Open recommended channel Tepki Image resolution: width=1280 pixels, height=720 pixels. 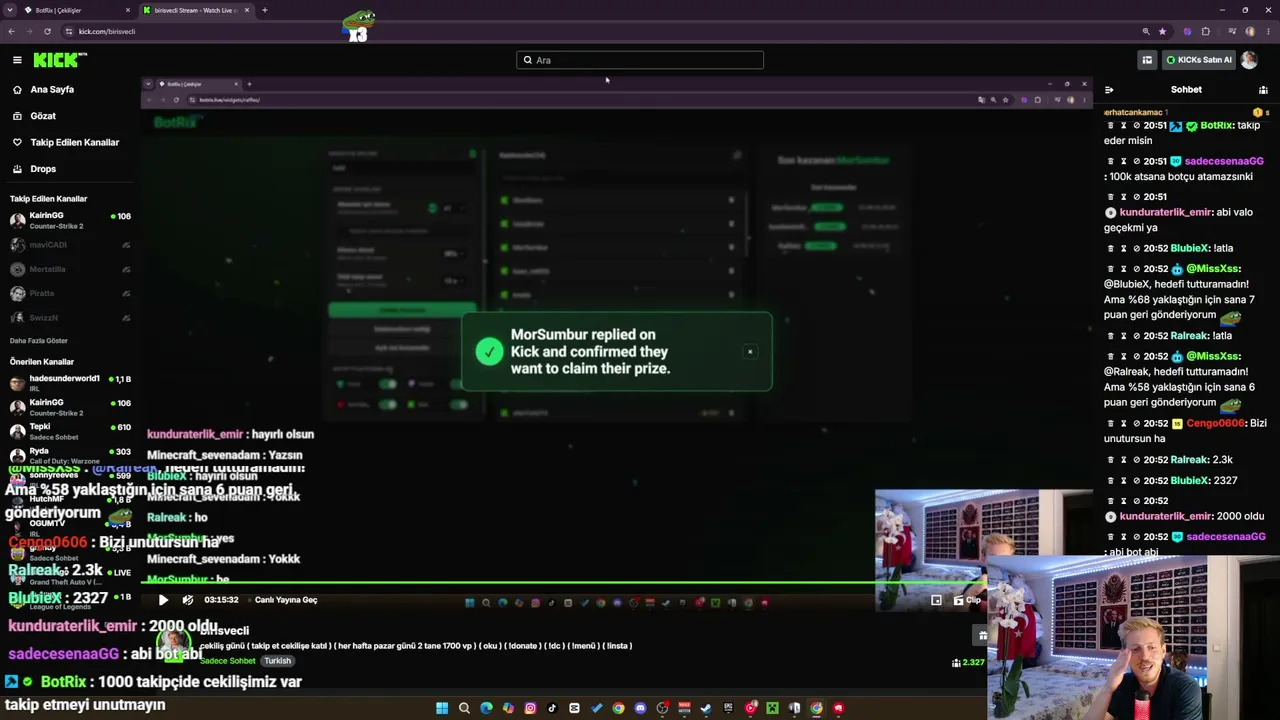70,431
